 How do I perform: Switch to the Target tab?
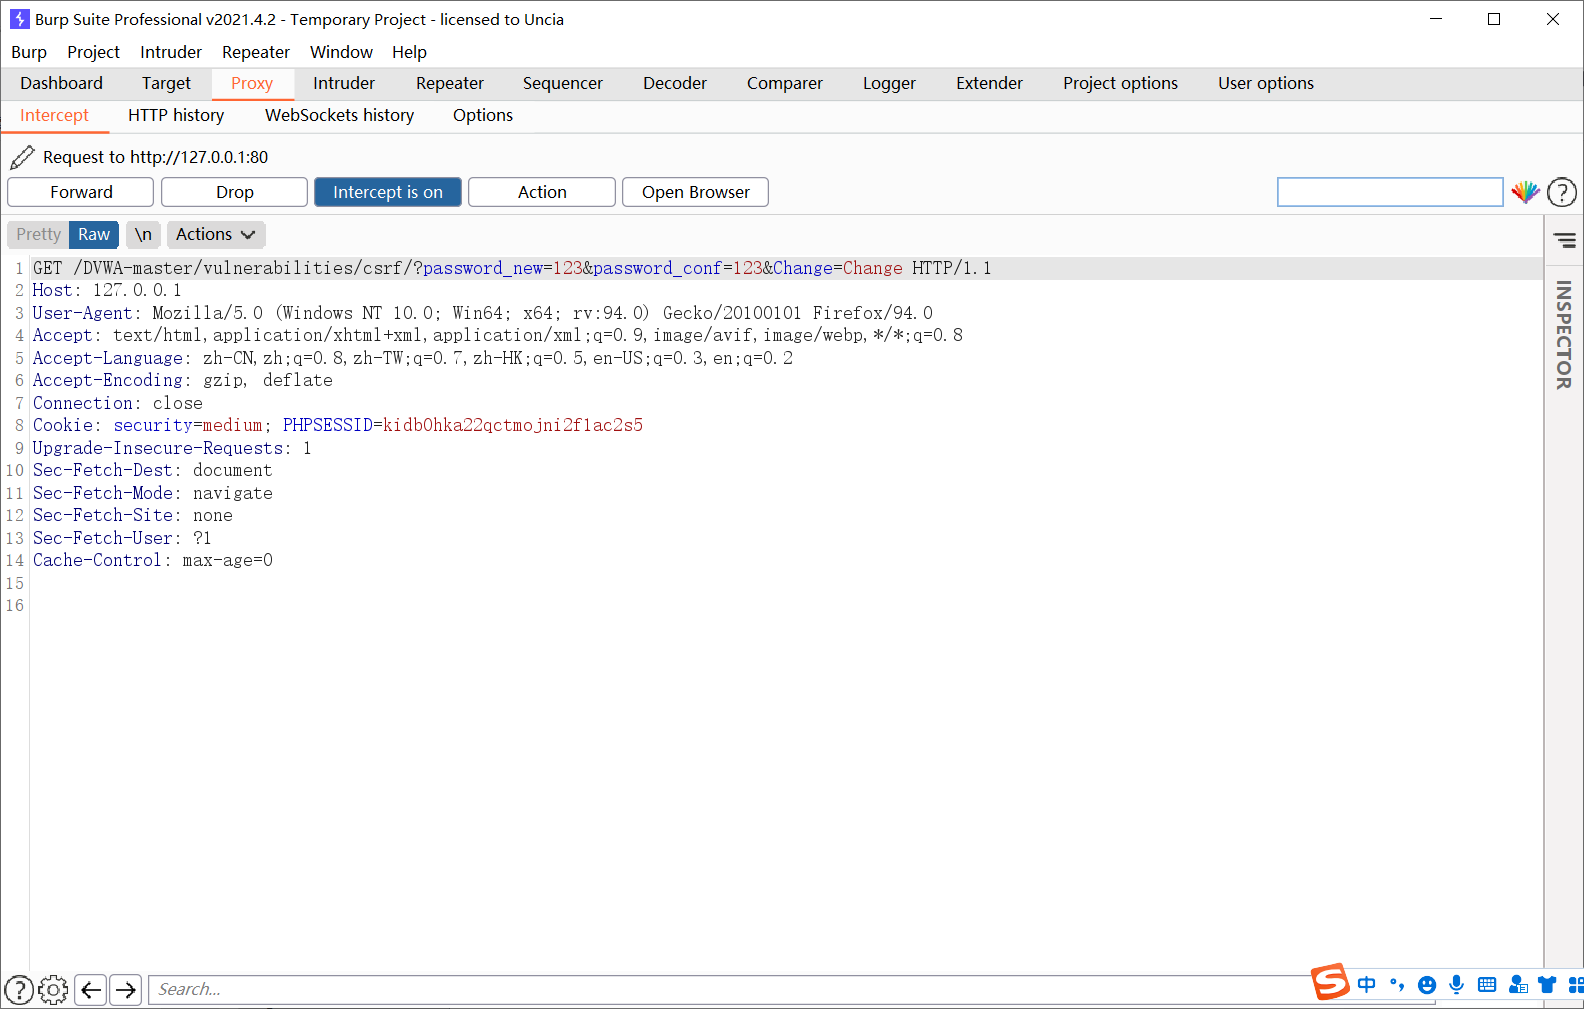coord(166,83)
